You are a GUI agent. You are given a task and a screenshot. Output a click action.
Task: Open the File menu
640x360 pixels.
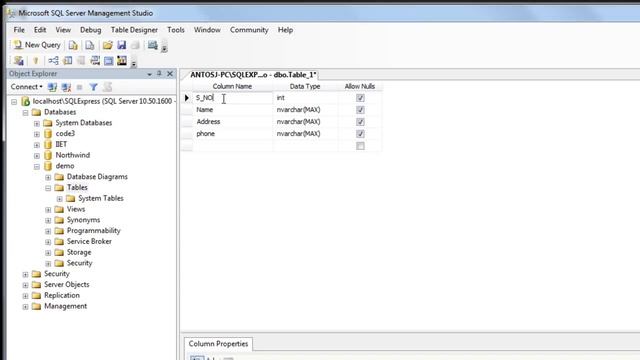click(19, 30)
